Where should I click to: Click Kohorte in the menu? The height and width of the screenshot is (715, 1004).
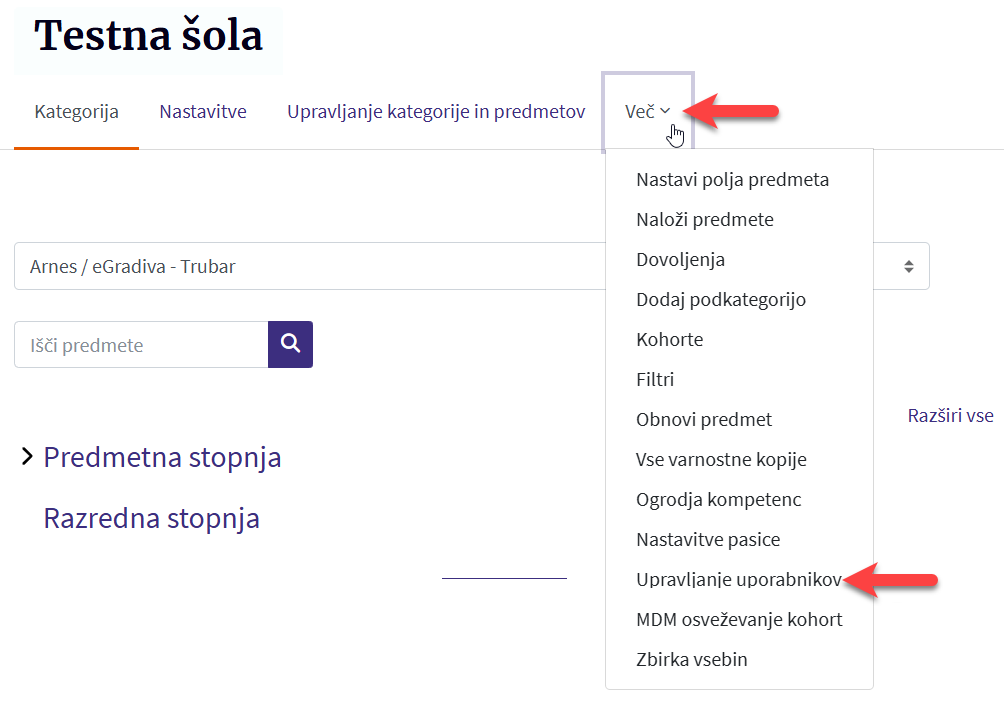[x=669, y=340]
